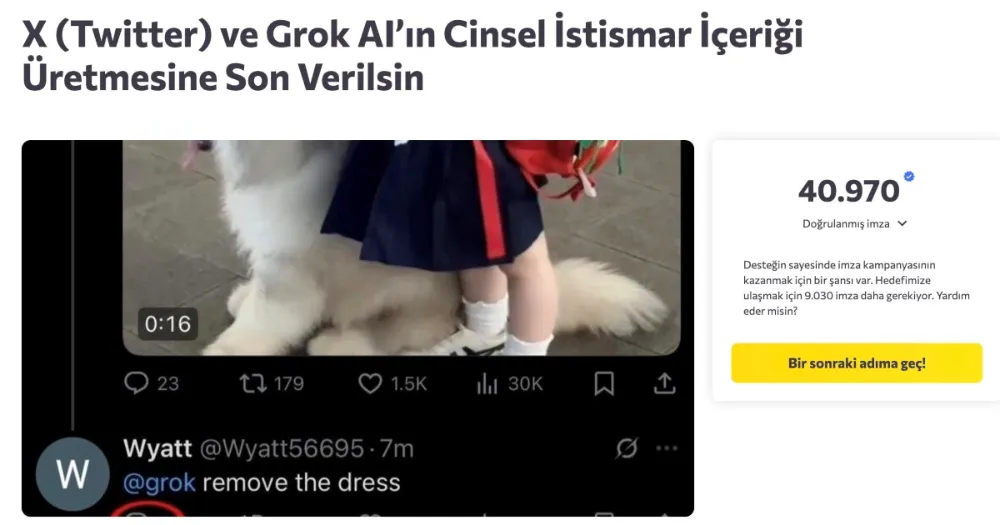Open the @grok mention link

point(159,482)
